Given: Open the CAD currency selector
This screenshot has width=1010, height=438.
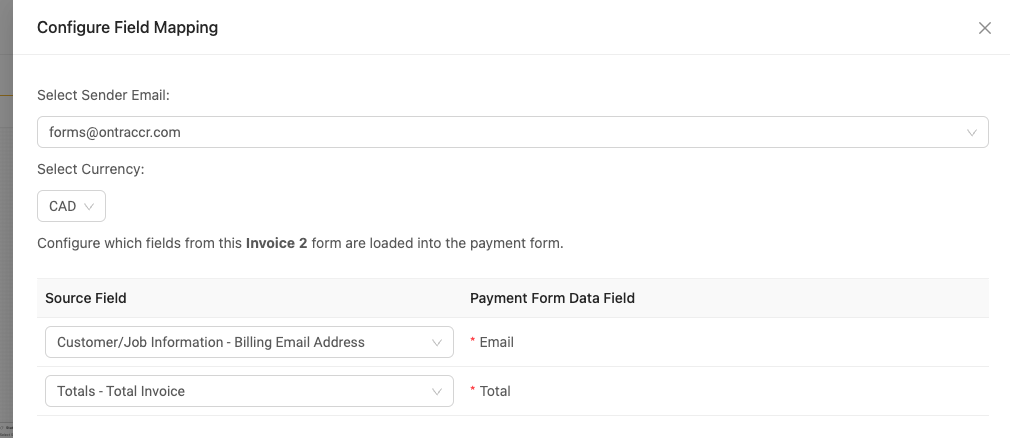Looking at the screenshot, I should tap(71, 206).
